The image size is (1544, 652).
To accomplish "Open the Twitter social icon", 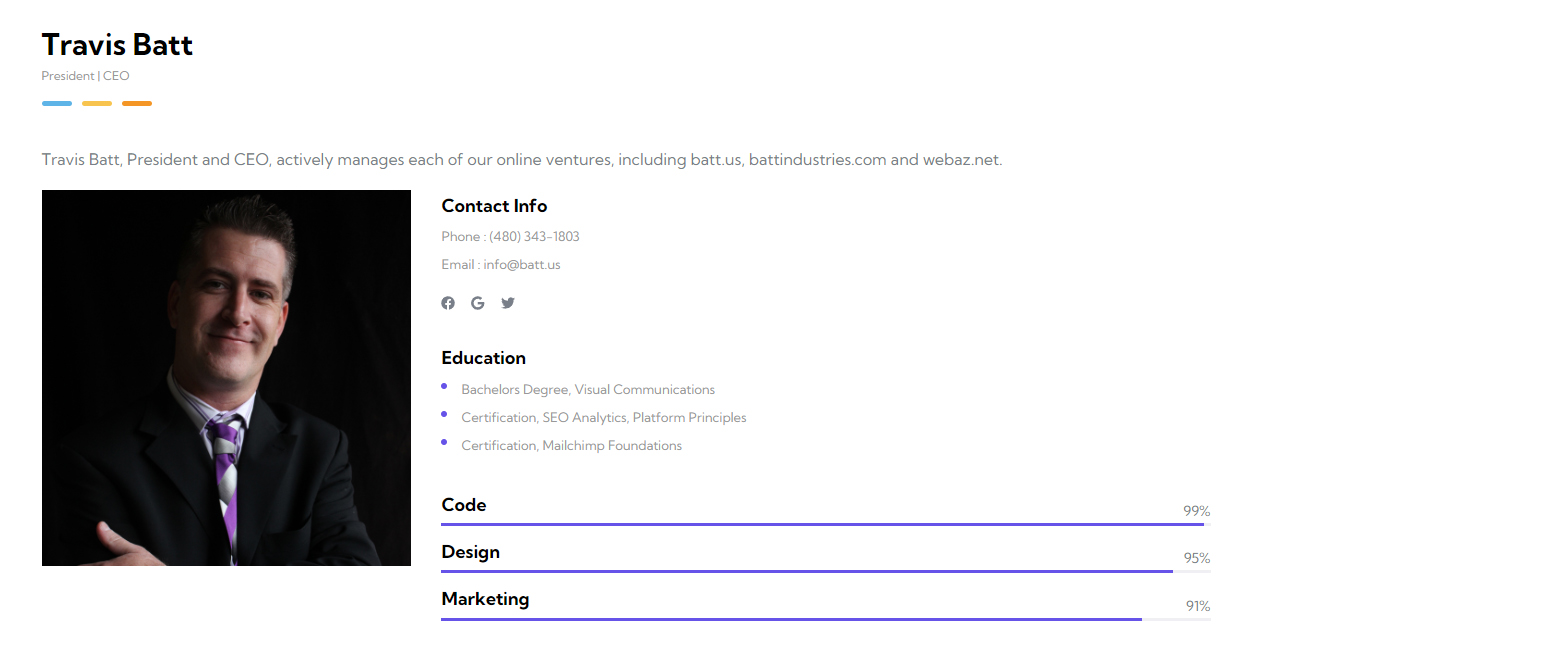I will (508, 303).
